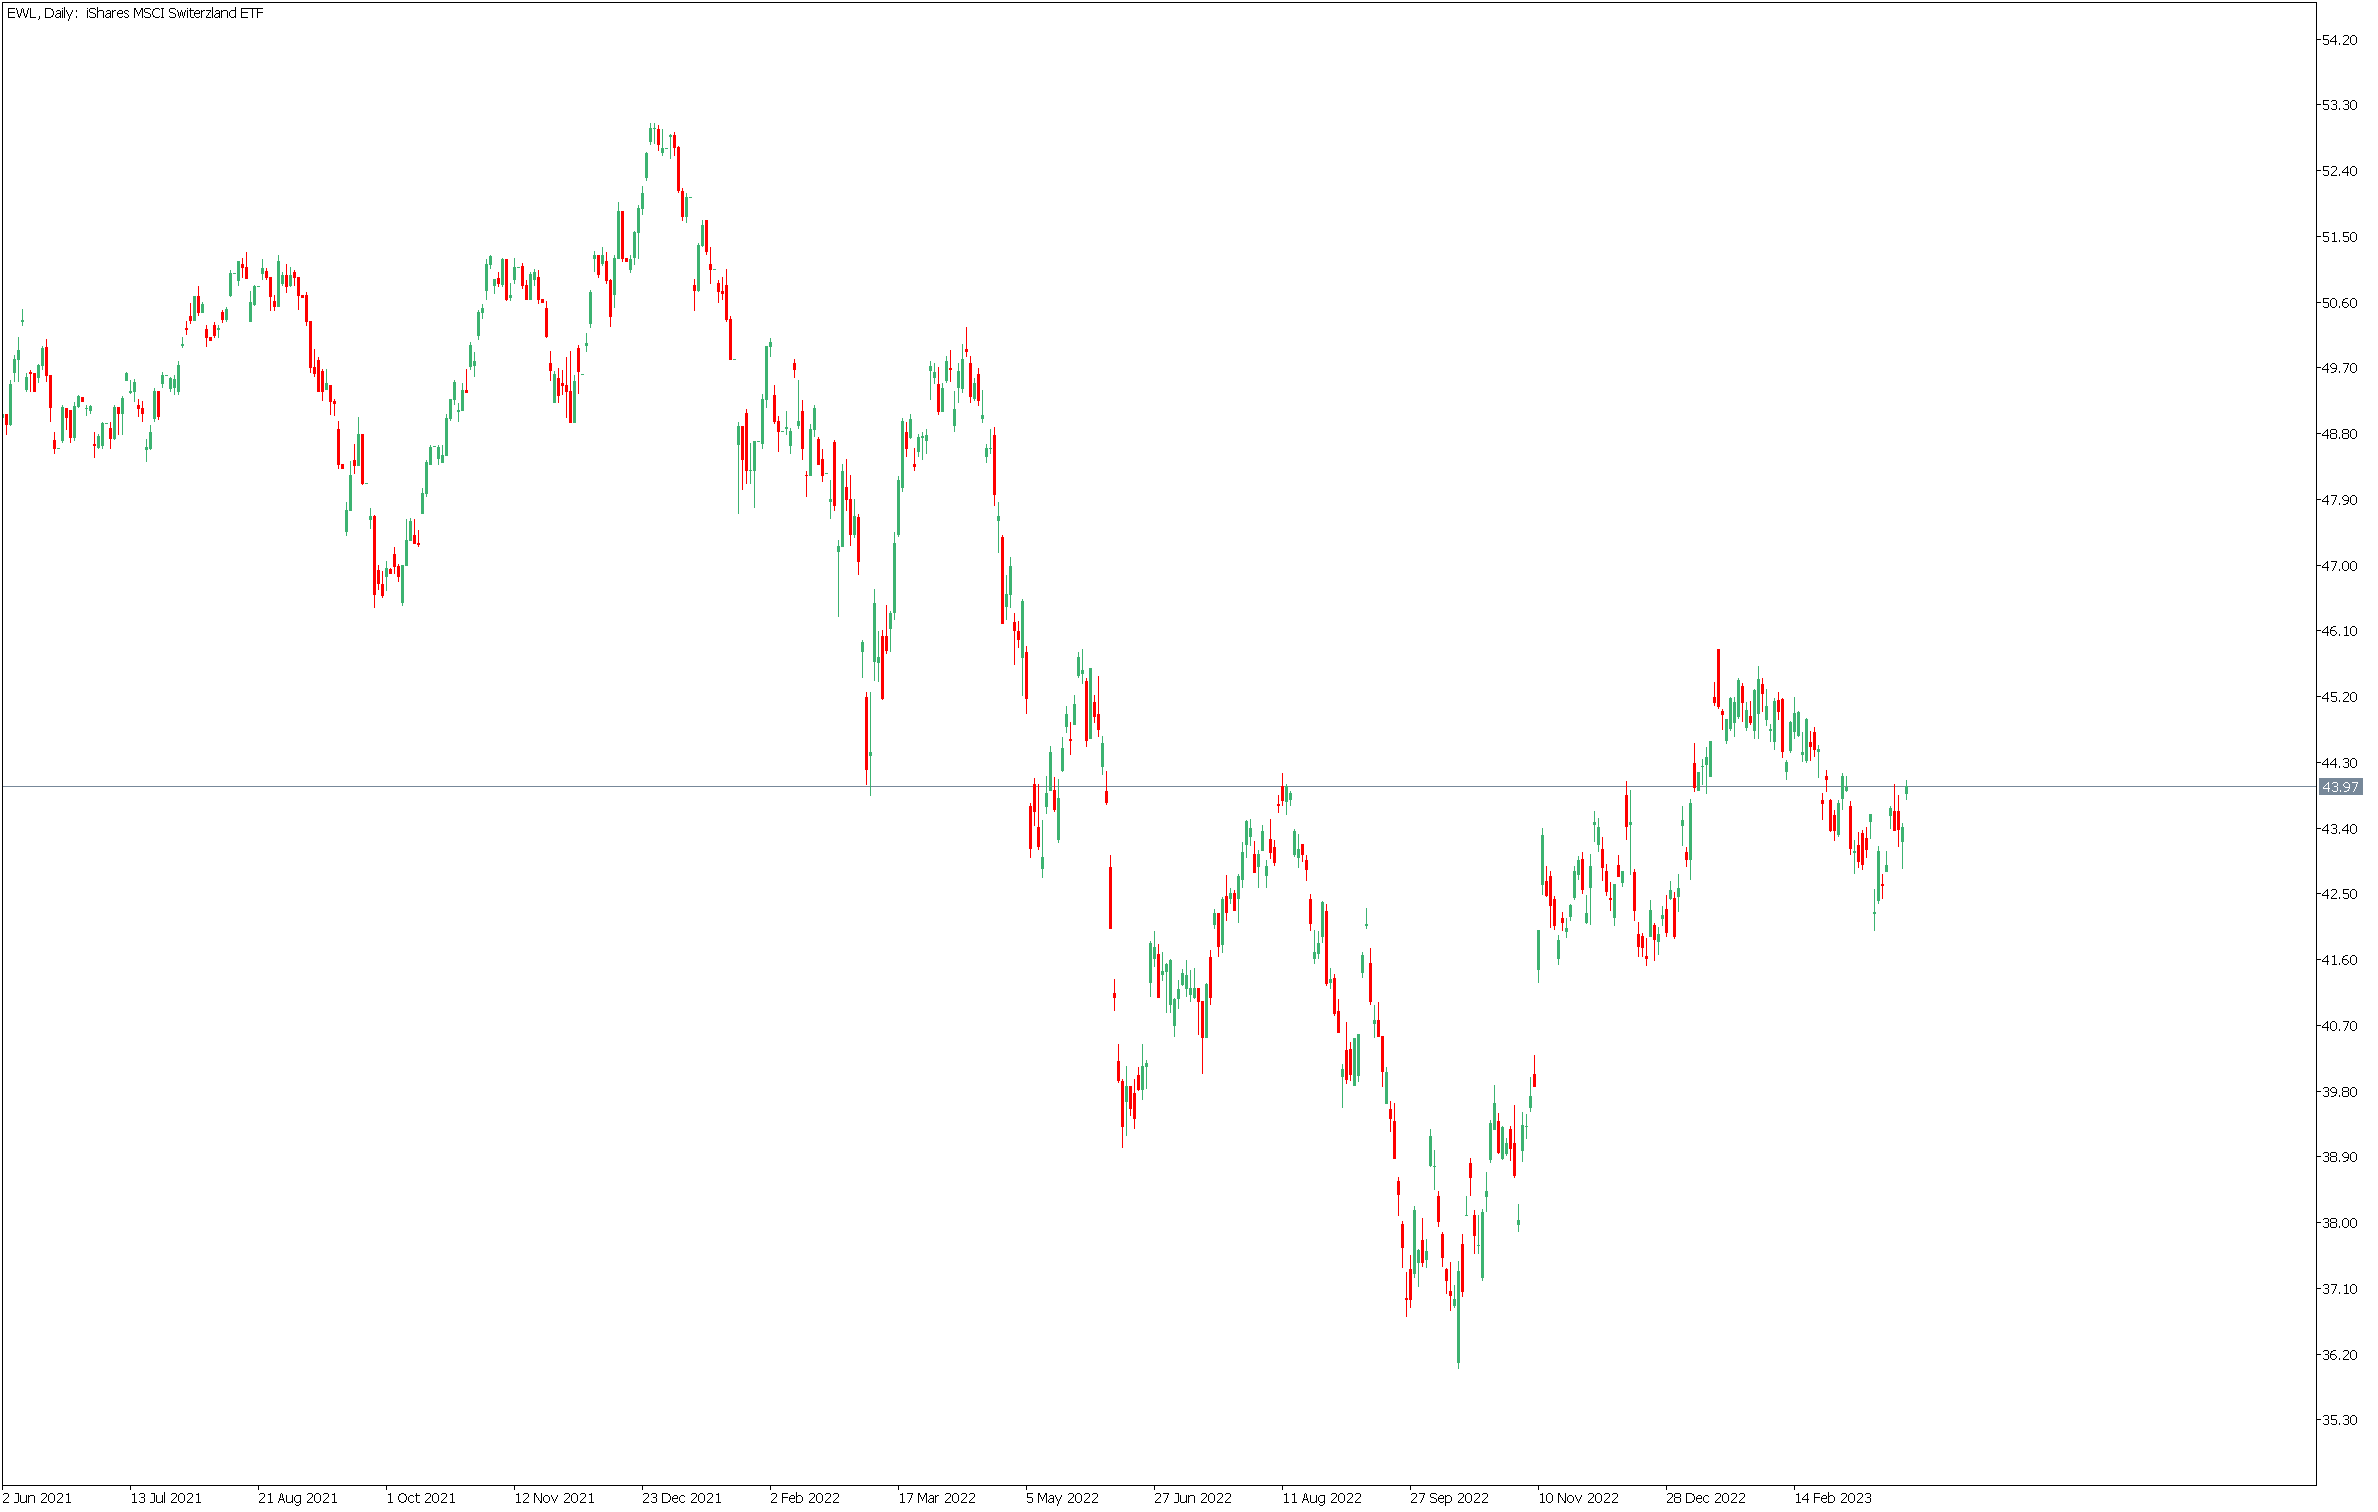
Task: Click the 51.50 price axis label
Action: pos(2339,237)
